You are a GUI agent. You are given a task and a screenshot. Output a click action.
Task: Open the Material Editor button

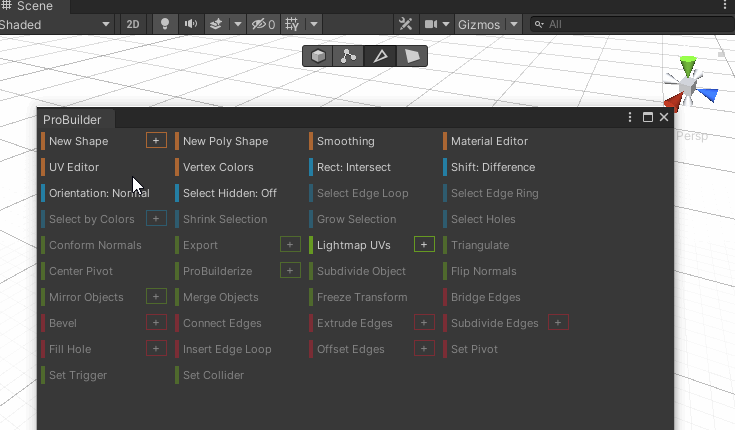click(489, 141)
